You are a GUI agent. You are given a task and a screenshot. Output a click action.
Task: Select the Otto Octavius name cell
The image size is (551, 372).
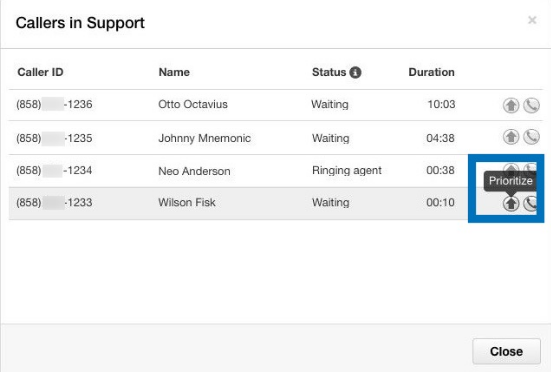tap(193, 104)
